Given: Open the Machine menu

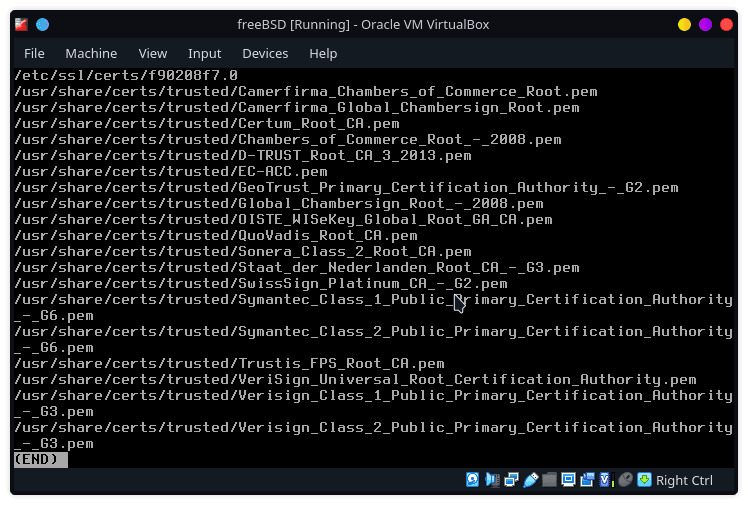Looking at the screenshot, I should [91, 53].
